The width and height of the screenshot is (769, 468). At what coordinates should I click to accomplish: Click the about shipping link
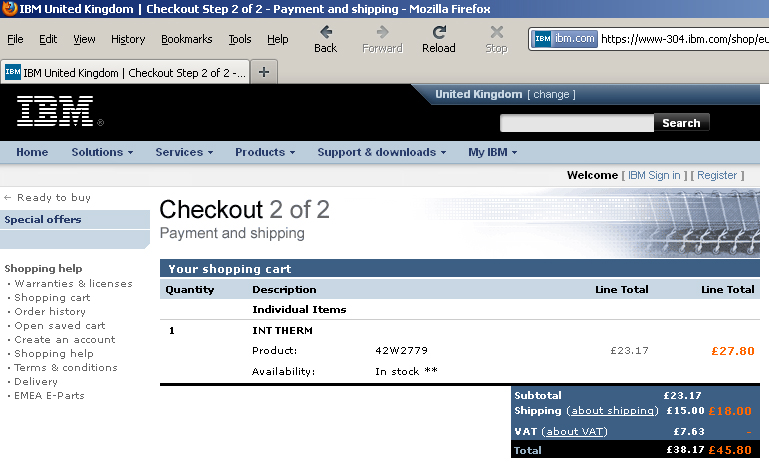click(612, 411)
